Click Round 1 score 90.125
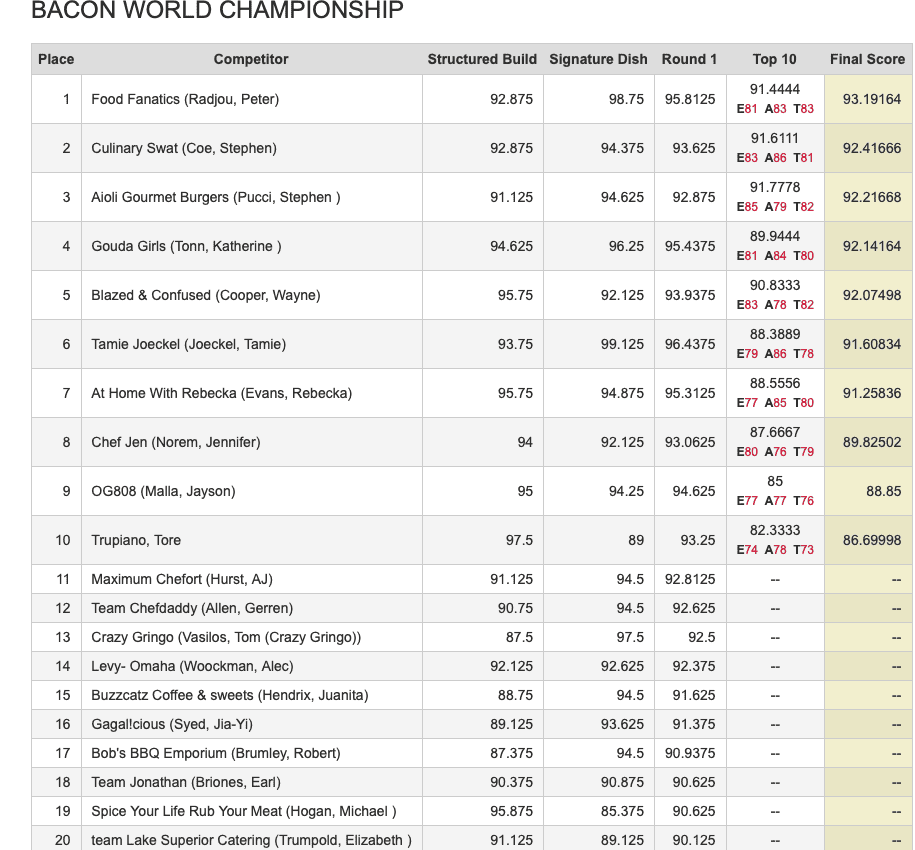 [x=693, y=841]
